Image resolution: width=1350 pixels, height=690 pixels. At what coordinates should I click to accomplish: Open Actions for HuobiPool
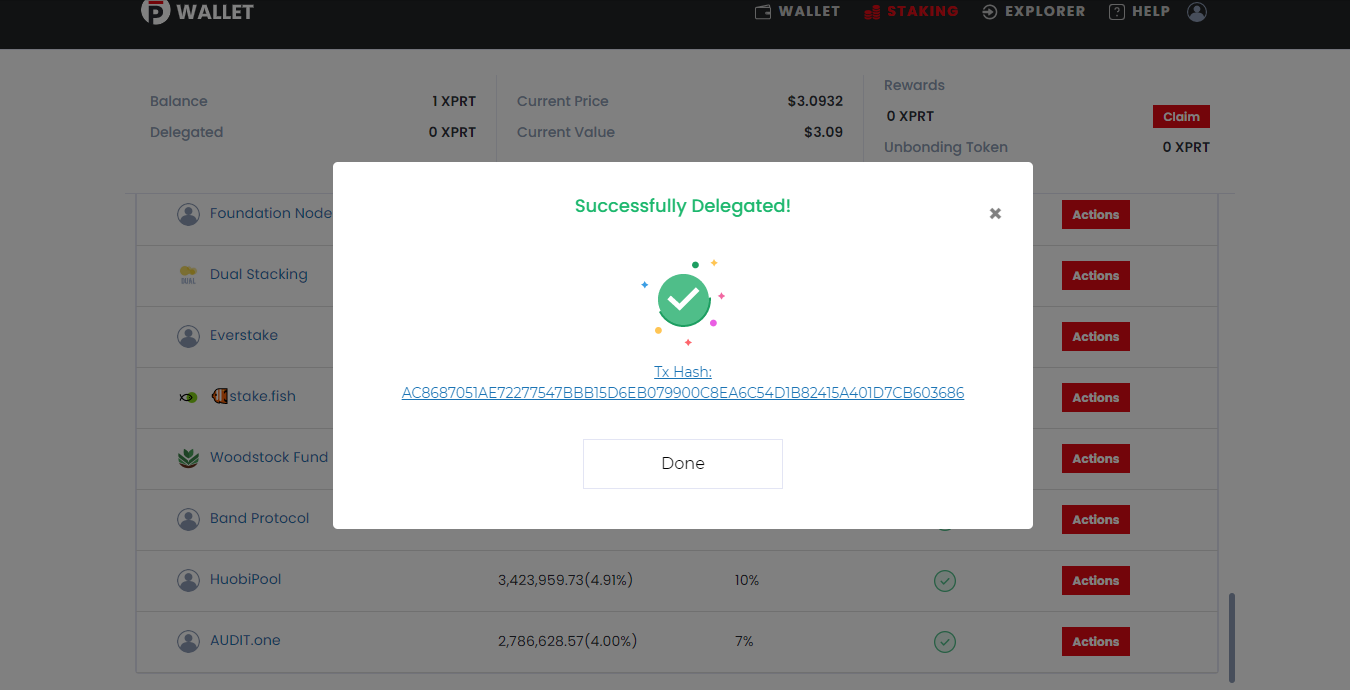click(x=1096, y=581)
